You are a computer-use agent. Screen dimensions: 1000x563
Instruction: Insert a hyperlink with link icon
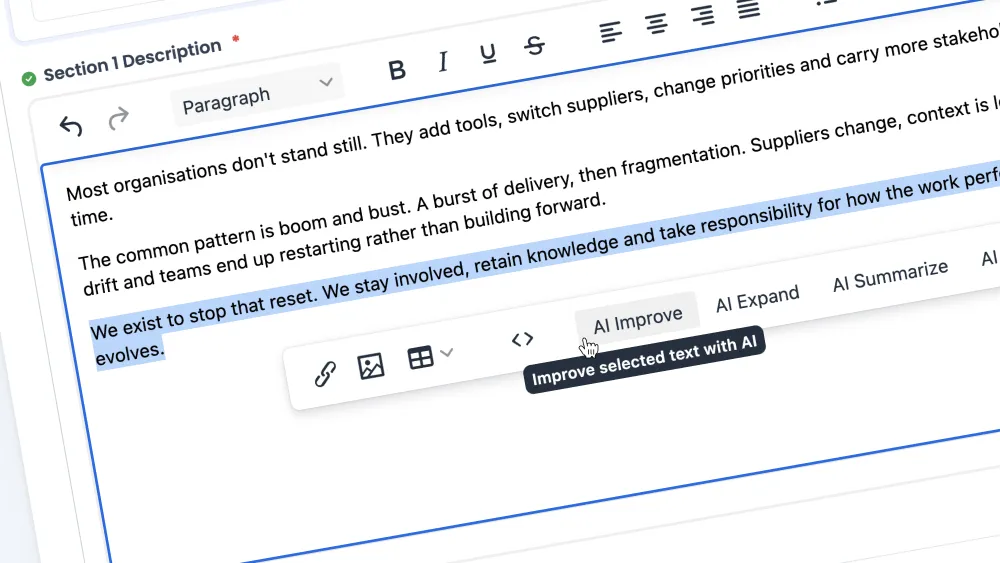(x=324, y=375)
